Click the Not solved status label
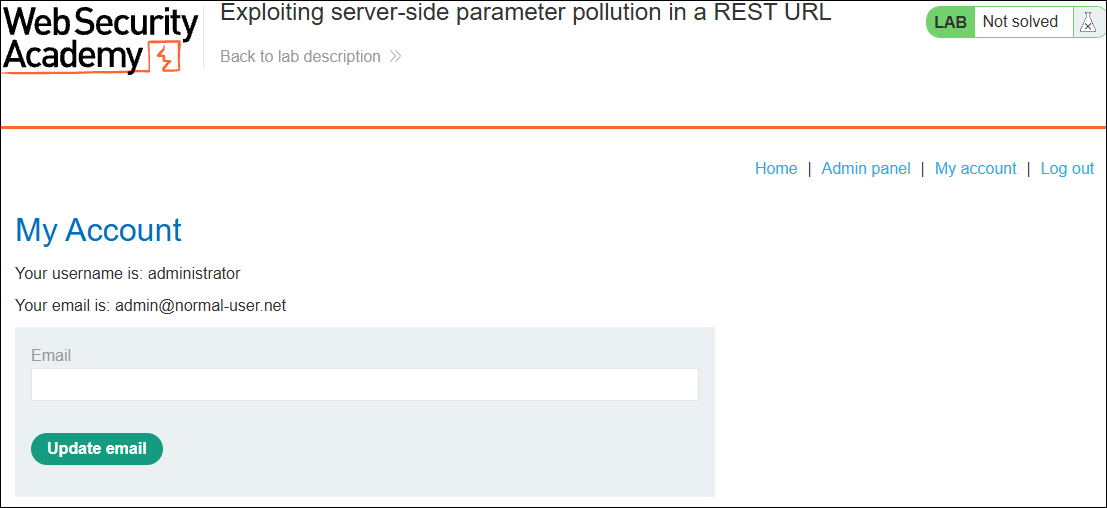The width and height of the screenshot is (1107, 508). coord(1020,22)
